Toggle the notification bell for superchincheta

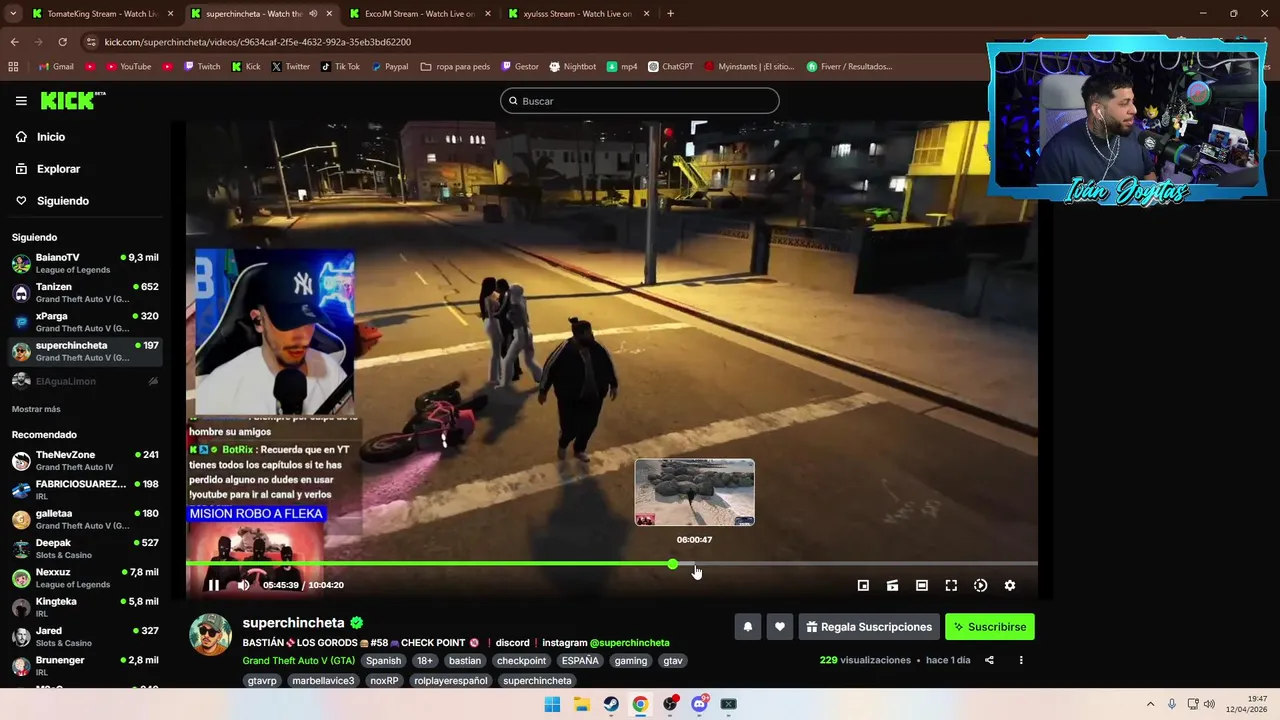[747, 627]
